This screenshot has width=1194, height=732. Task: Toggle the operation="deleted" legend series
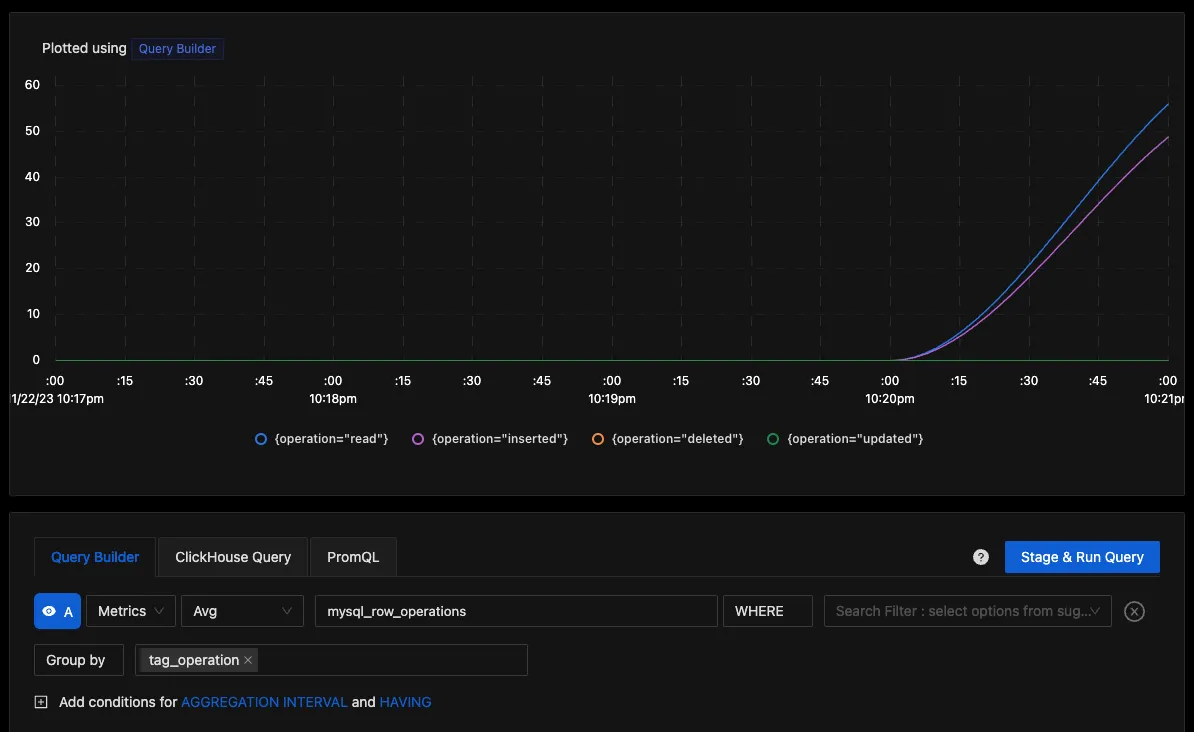click(668, 439)
